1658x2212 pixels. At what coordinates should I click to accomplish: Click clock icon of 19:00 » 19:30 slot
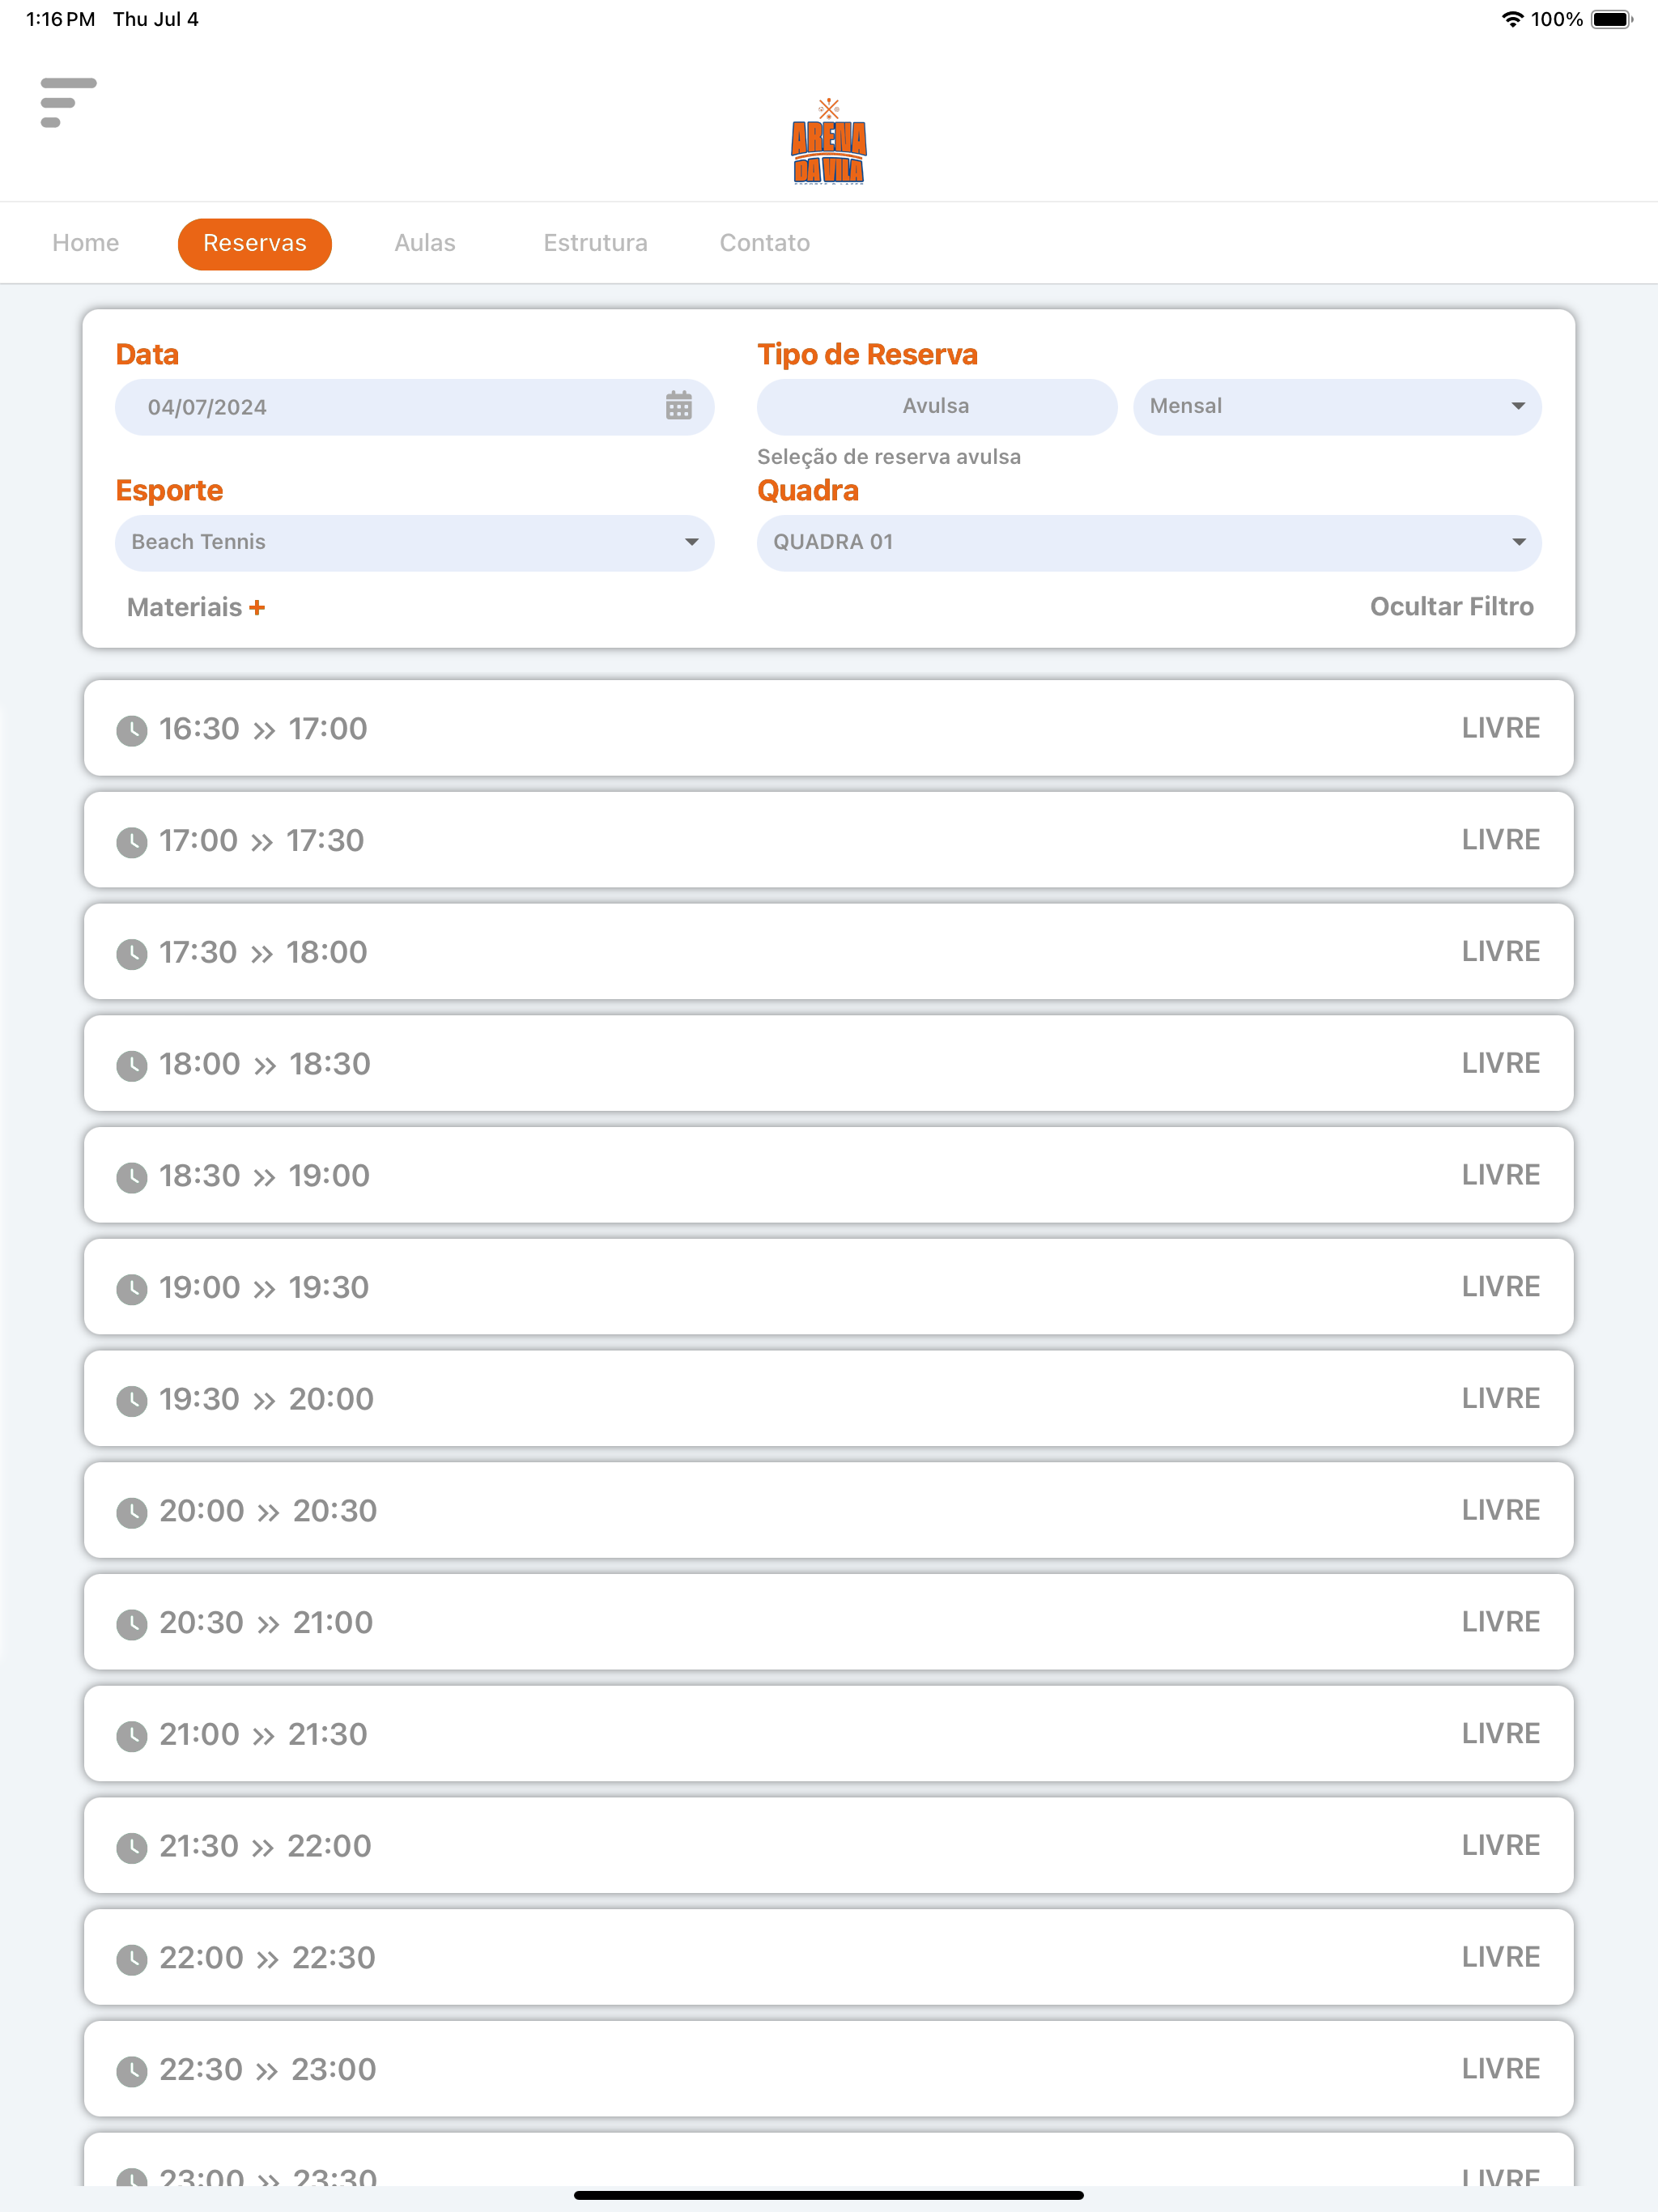132,1290
